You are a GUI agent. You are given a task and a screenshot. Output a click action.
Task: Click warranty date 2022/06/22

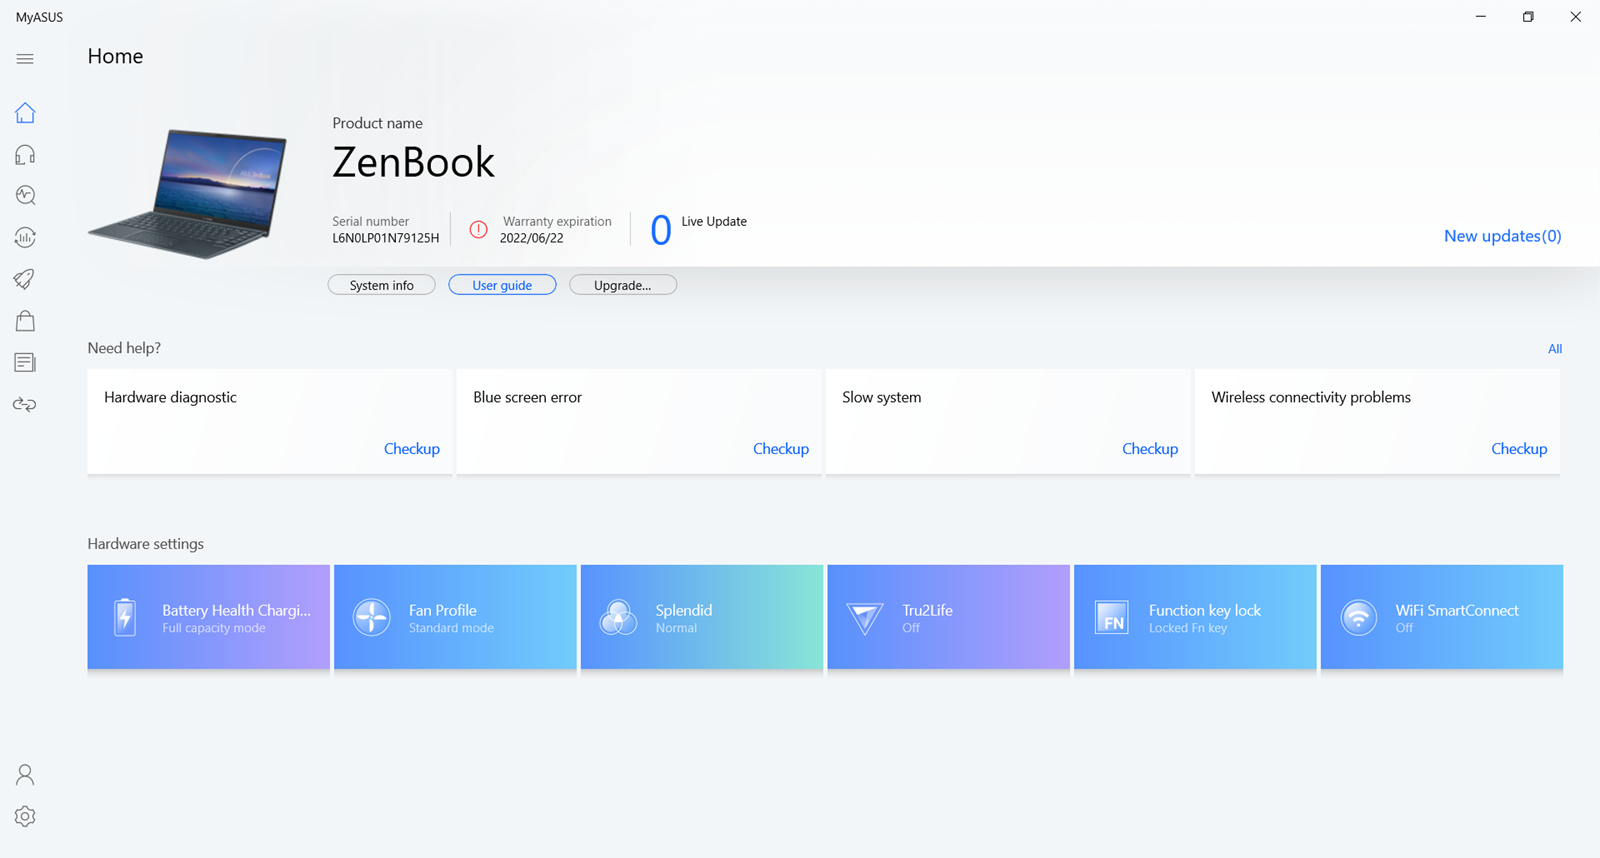coord(531,238)
